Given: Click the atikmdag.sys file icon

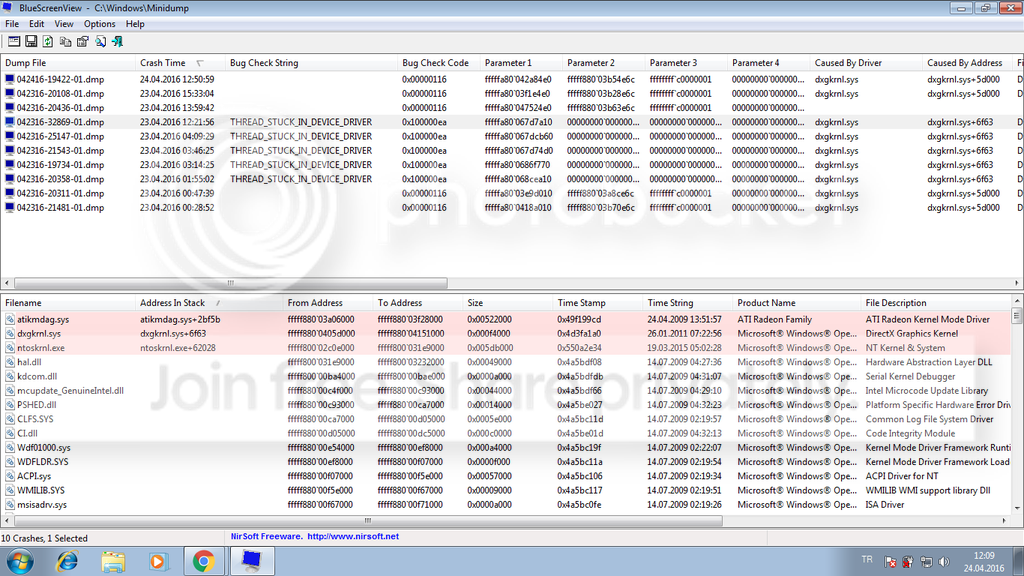Looking at the screenshot, I should coord(10,319).
